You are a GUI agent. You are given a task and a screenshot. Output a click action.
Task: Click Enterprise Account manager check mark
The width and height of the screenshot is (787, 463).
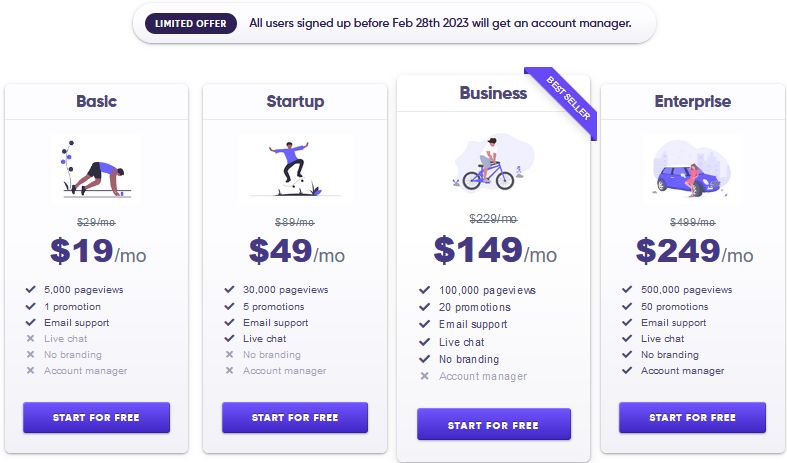[x=627, y=371]
